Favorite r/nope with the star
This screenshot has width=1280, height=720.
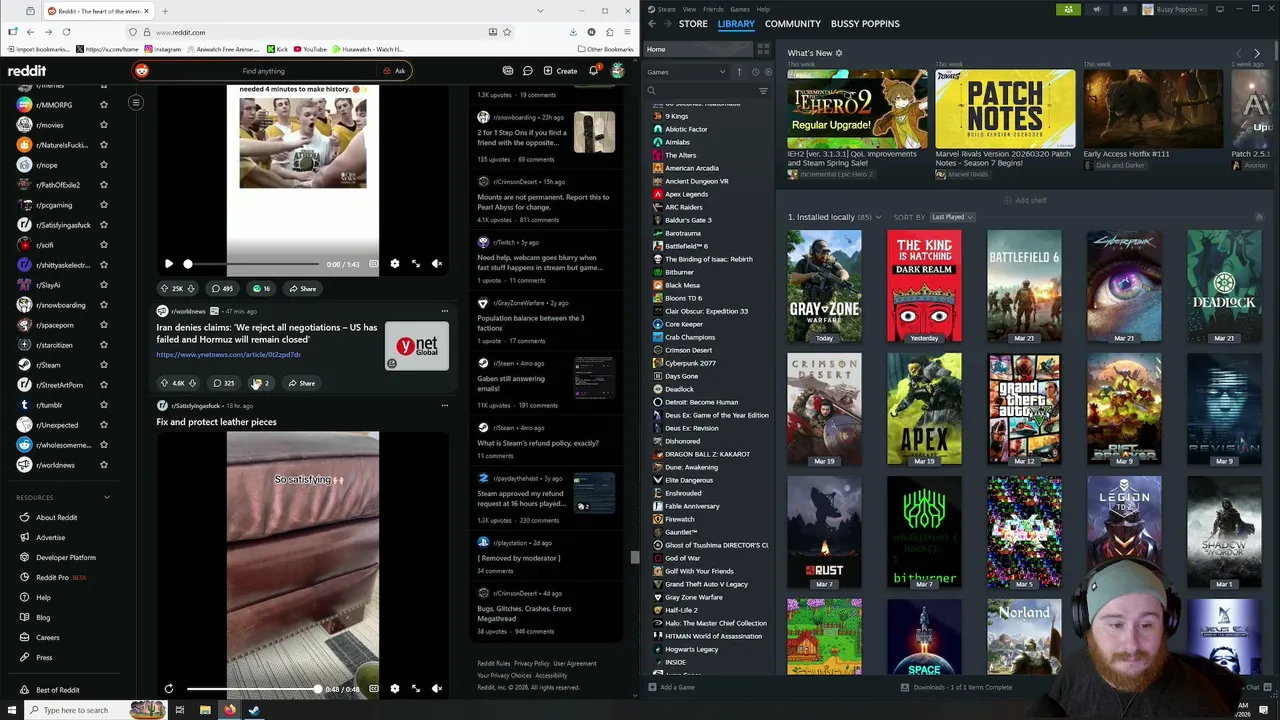pyautogui.click(x=104, y=165)
